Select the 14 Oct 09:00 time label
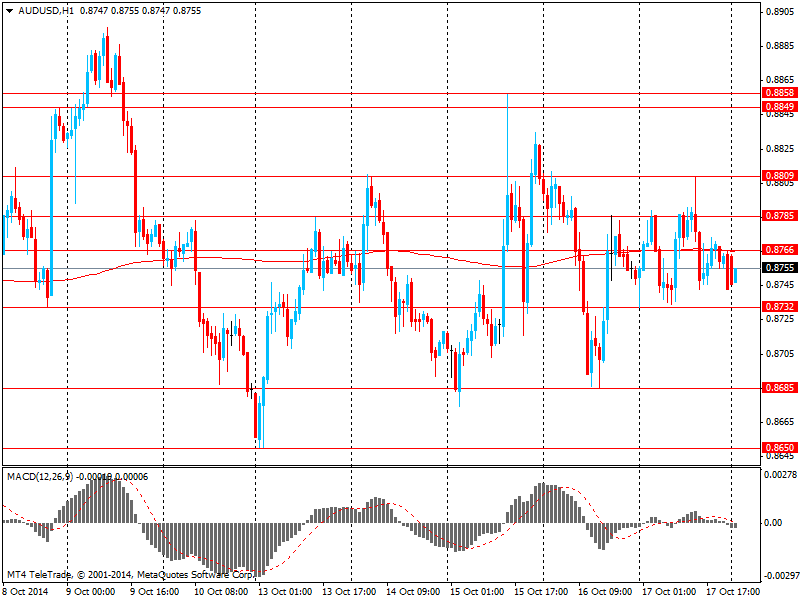 point(414,592)
